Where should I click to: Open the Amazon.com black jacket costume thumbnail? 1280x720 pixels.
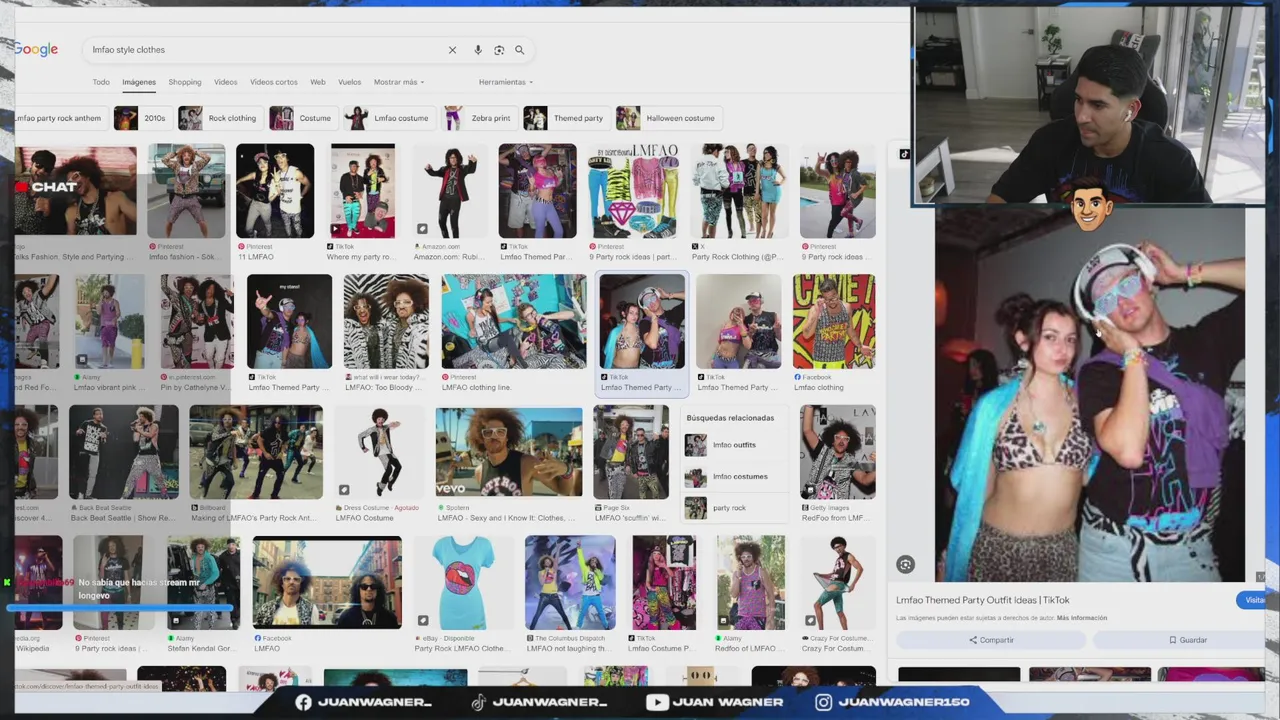click(449, 191)
